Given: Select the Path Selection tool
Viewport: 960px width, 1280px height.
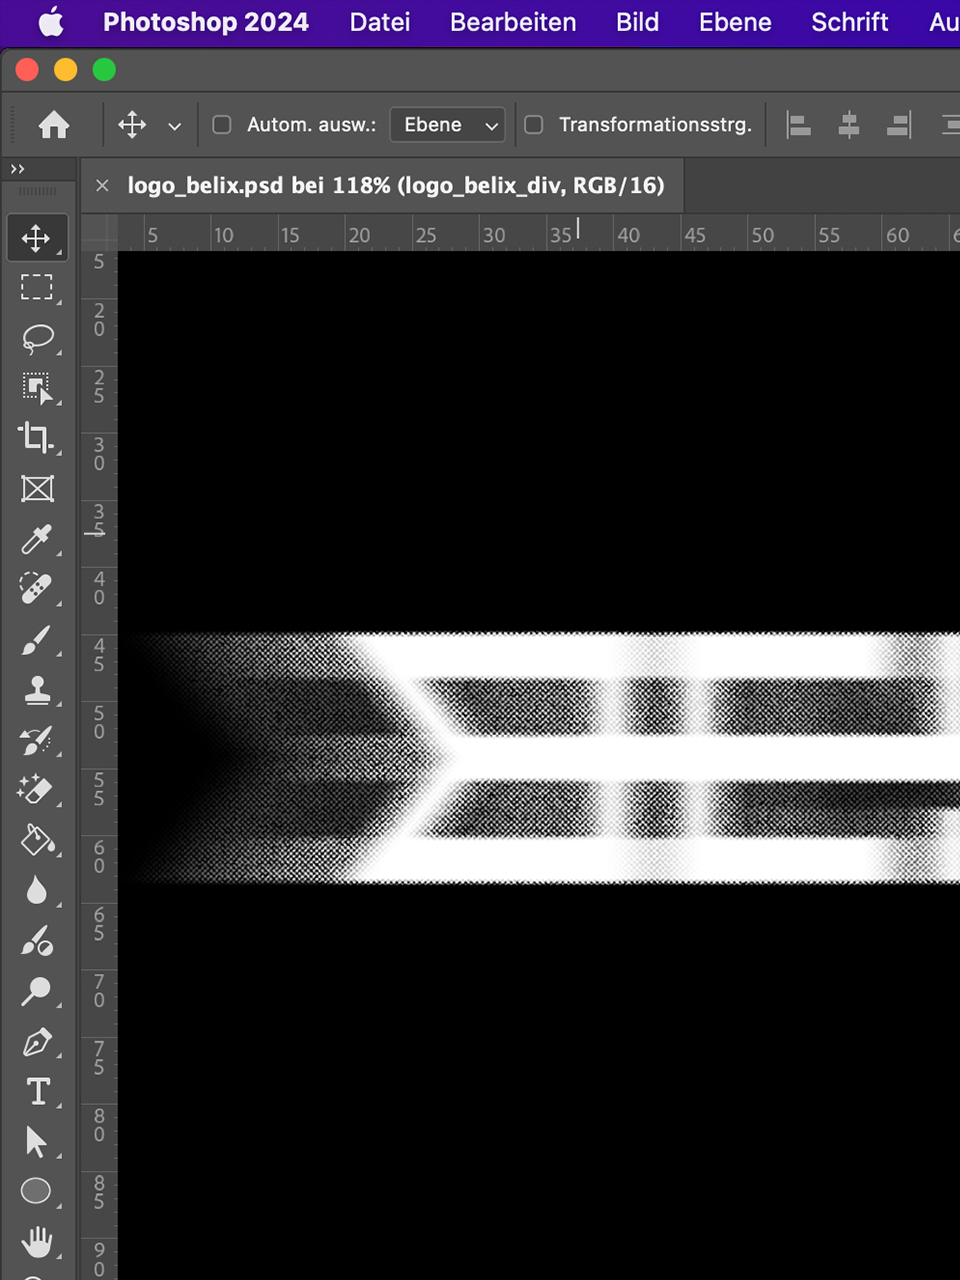Looking at the screenshot, I should pyautogui.click(x=37, y=1141).
